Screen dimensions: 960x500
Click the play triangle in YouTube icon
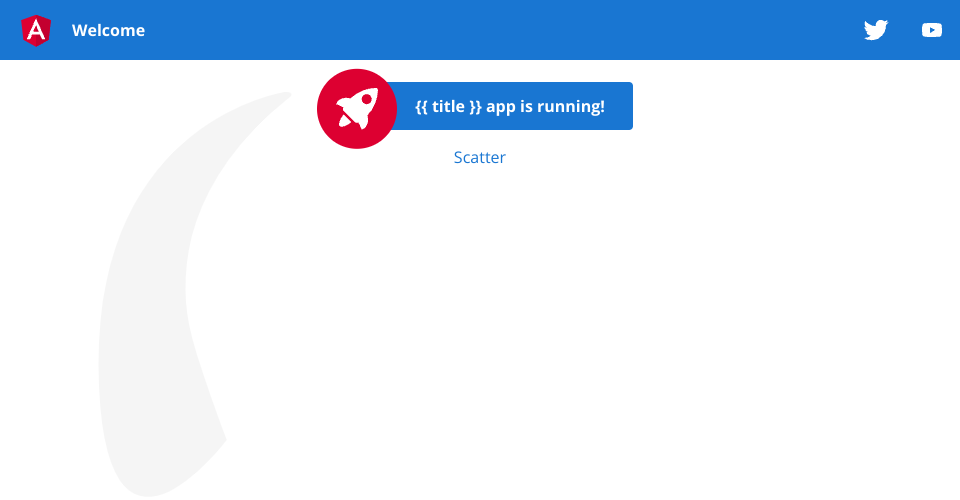(932, 30)
